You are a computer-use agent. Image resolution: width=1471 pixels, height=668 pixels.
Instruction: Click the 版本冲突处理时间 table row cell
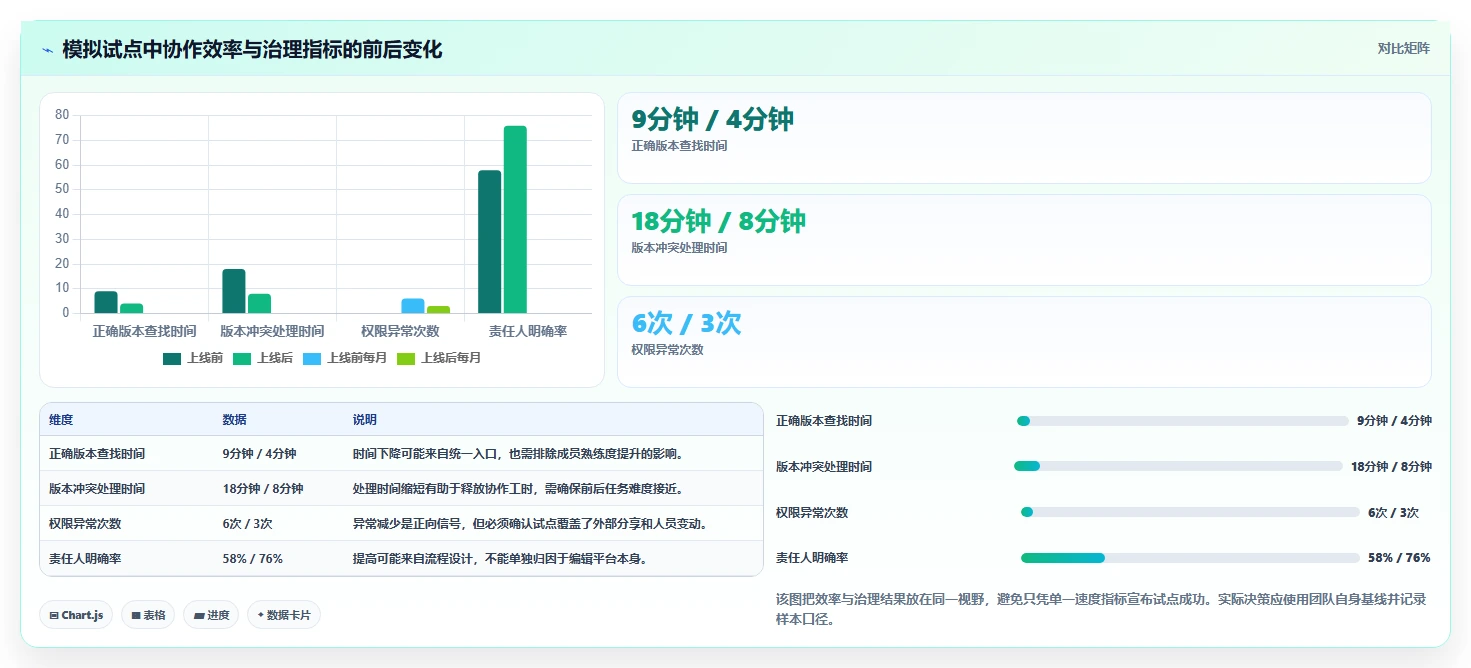[x=97, y=489]
